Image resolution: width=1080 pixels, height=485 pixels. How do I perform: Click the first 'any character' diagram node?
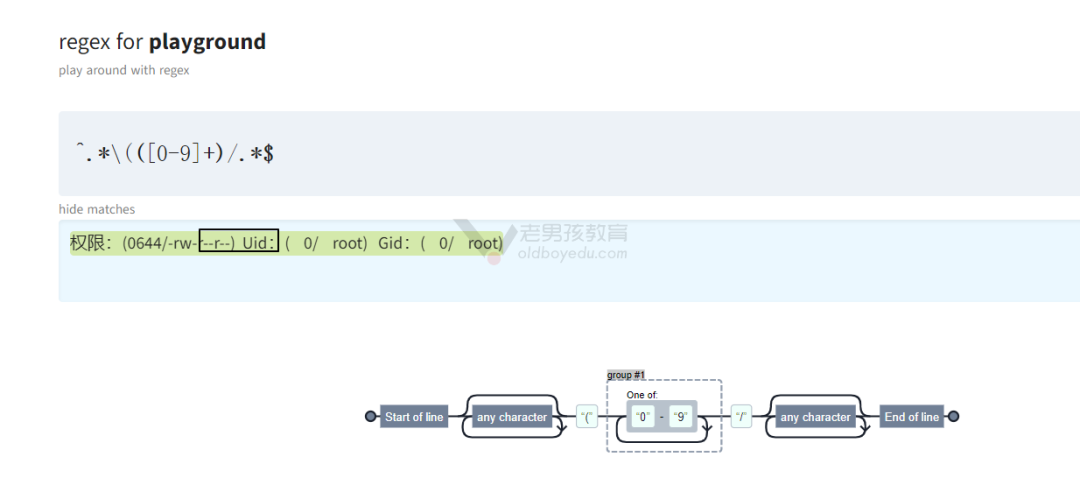tap(512, 417)
